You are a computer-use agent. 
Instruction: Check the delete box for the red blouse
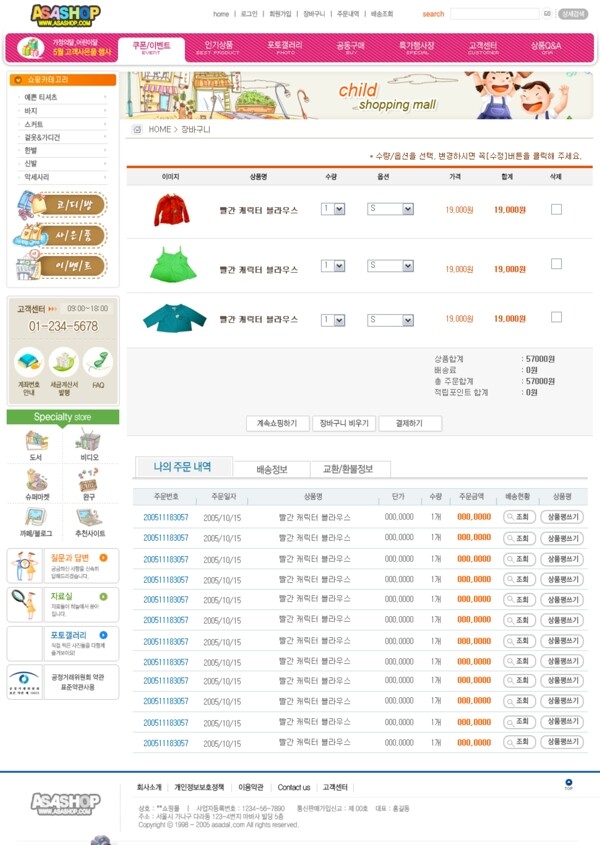click(x=556, y=209)
